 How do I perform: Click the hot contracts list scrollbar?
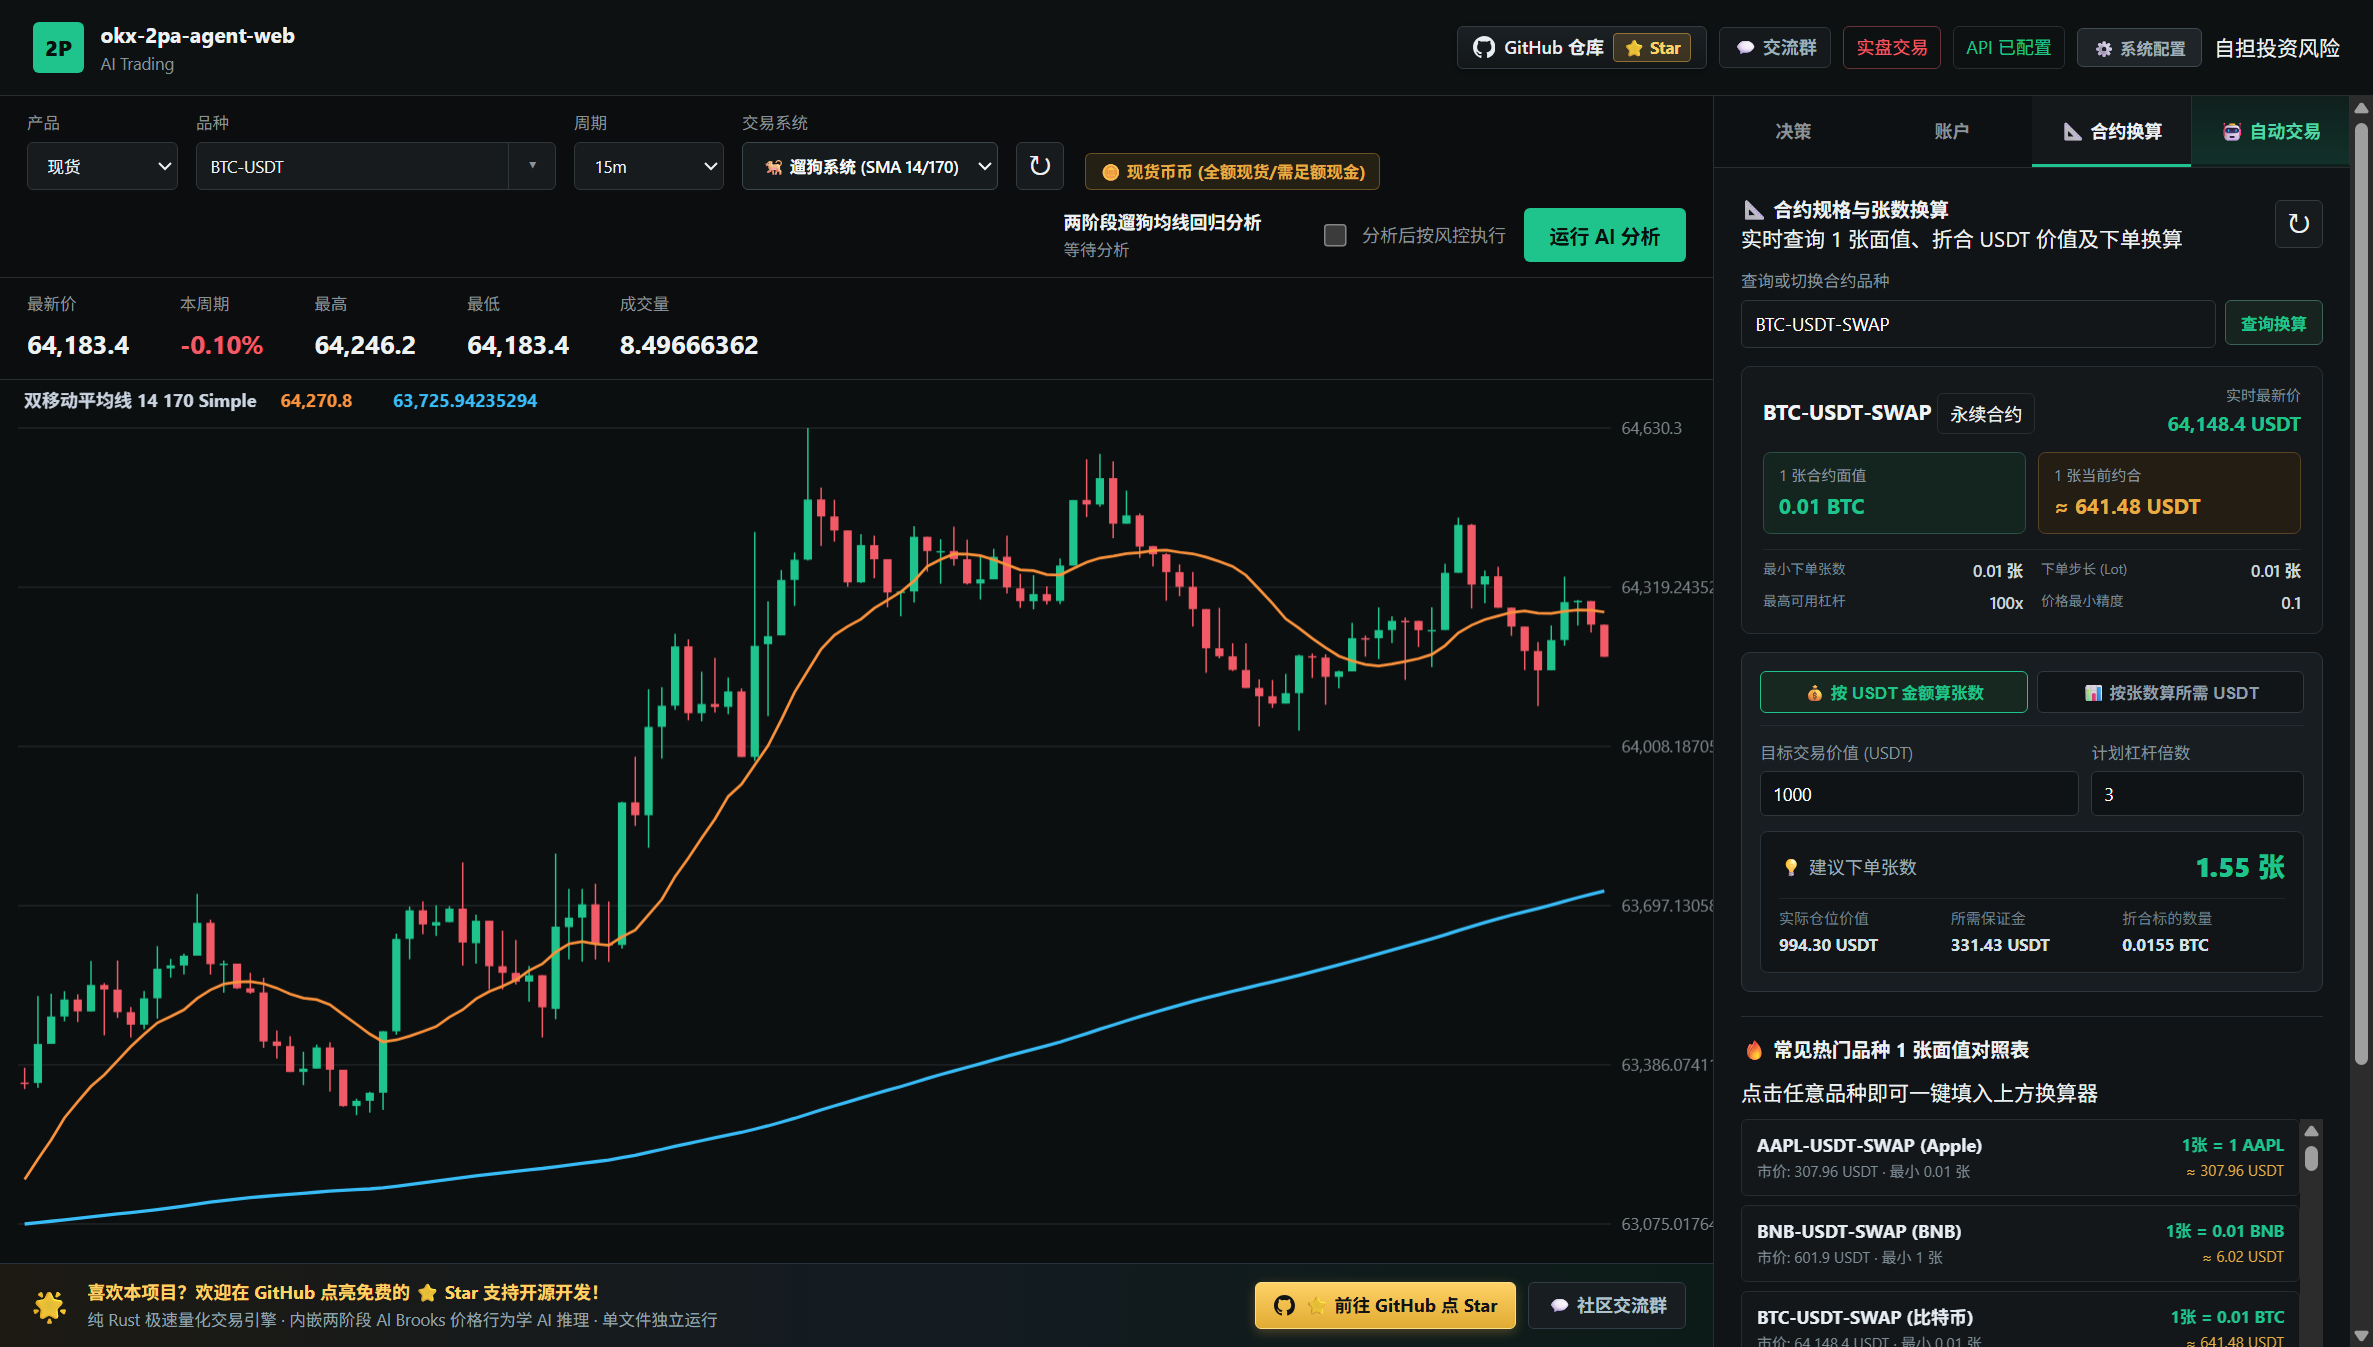click(x=2311, y=1157)
